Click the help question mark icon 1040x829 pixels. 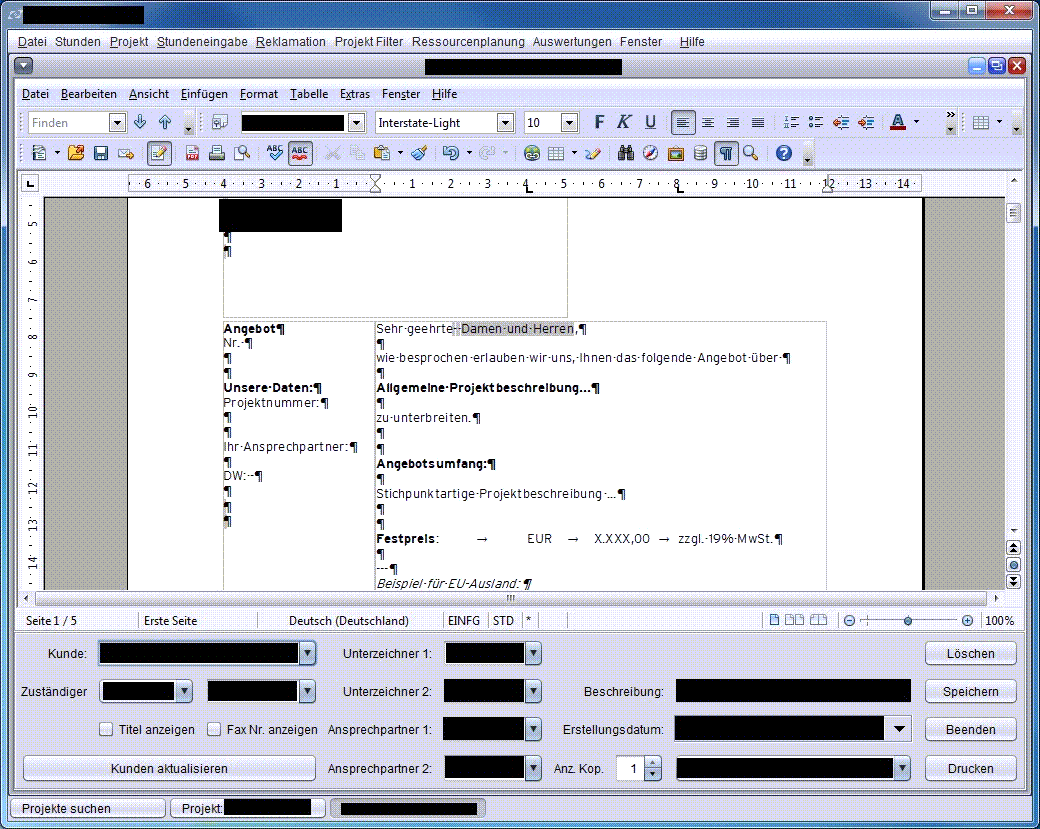[x=784, y=153]
